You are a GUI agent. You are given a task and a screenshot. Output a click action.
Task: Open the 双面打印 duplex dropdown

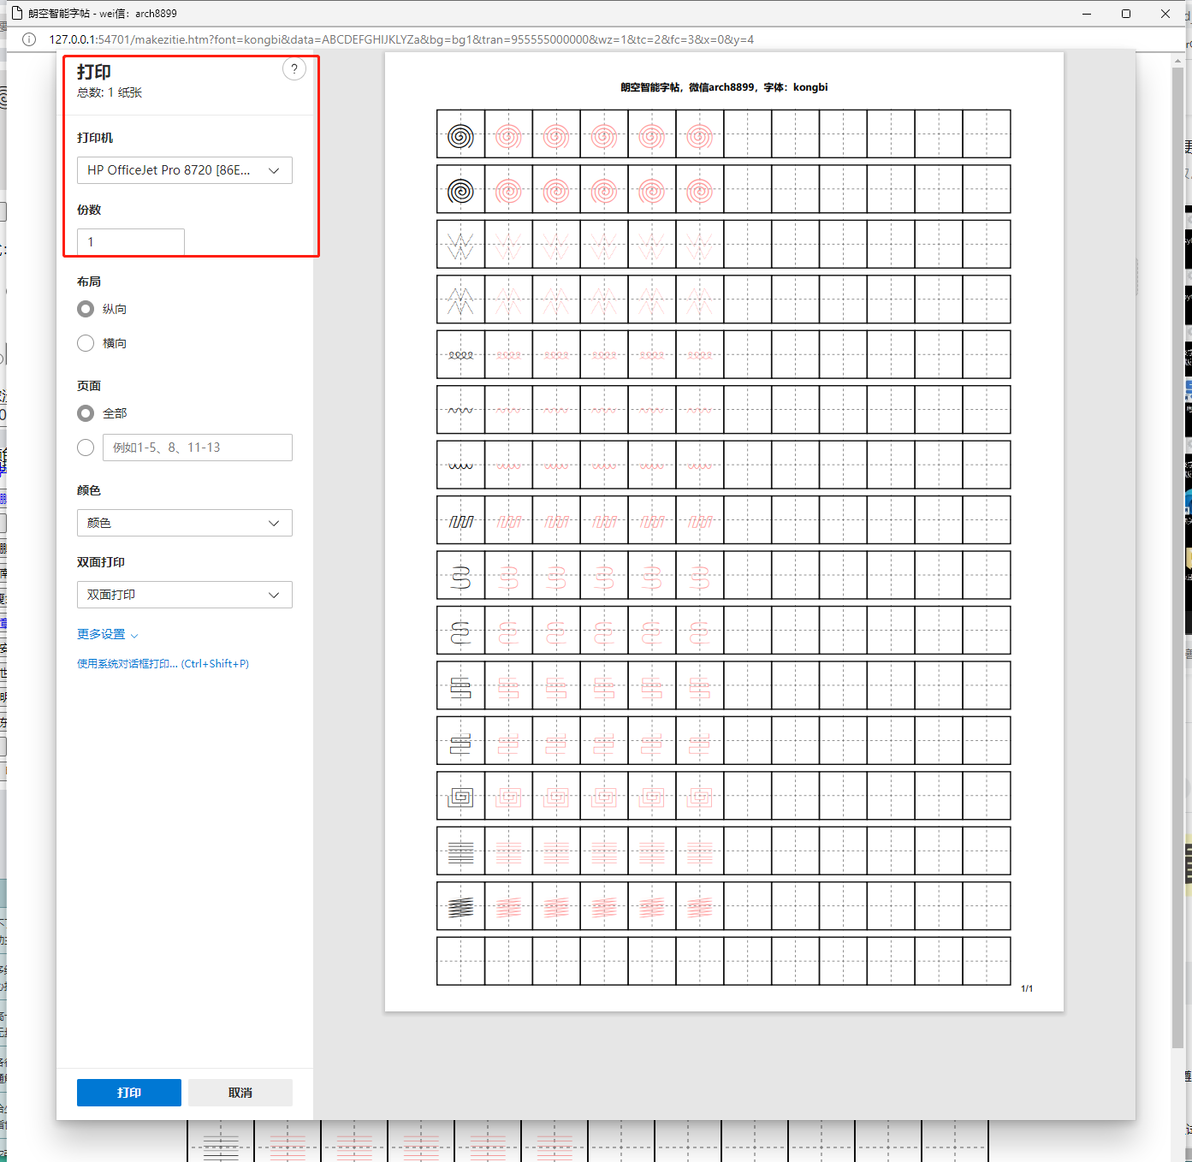pos(185,595)
